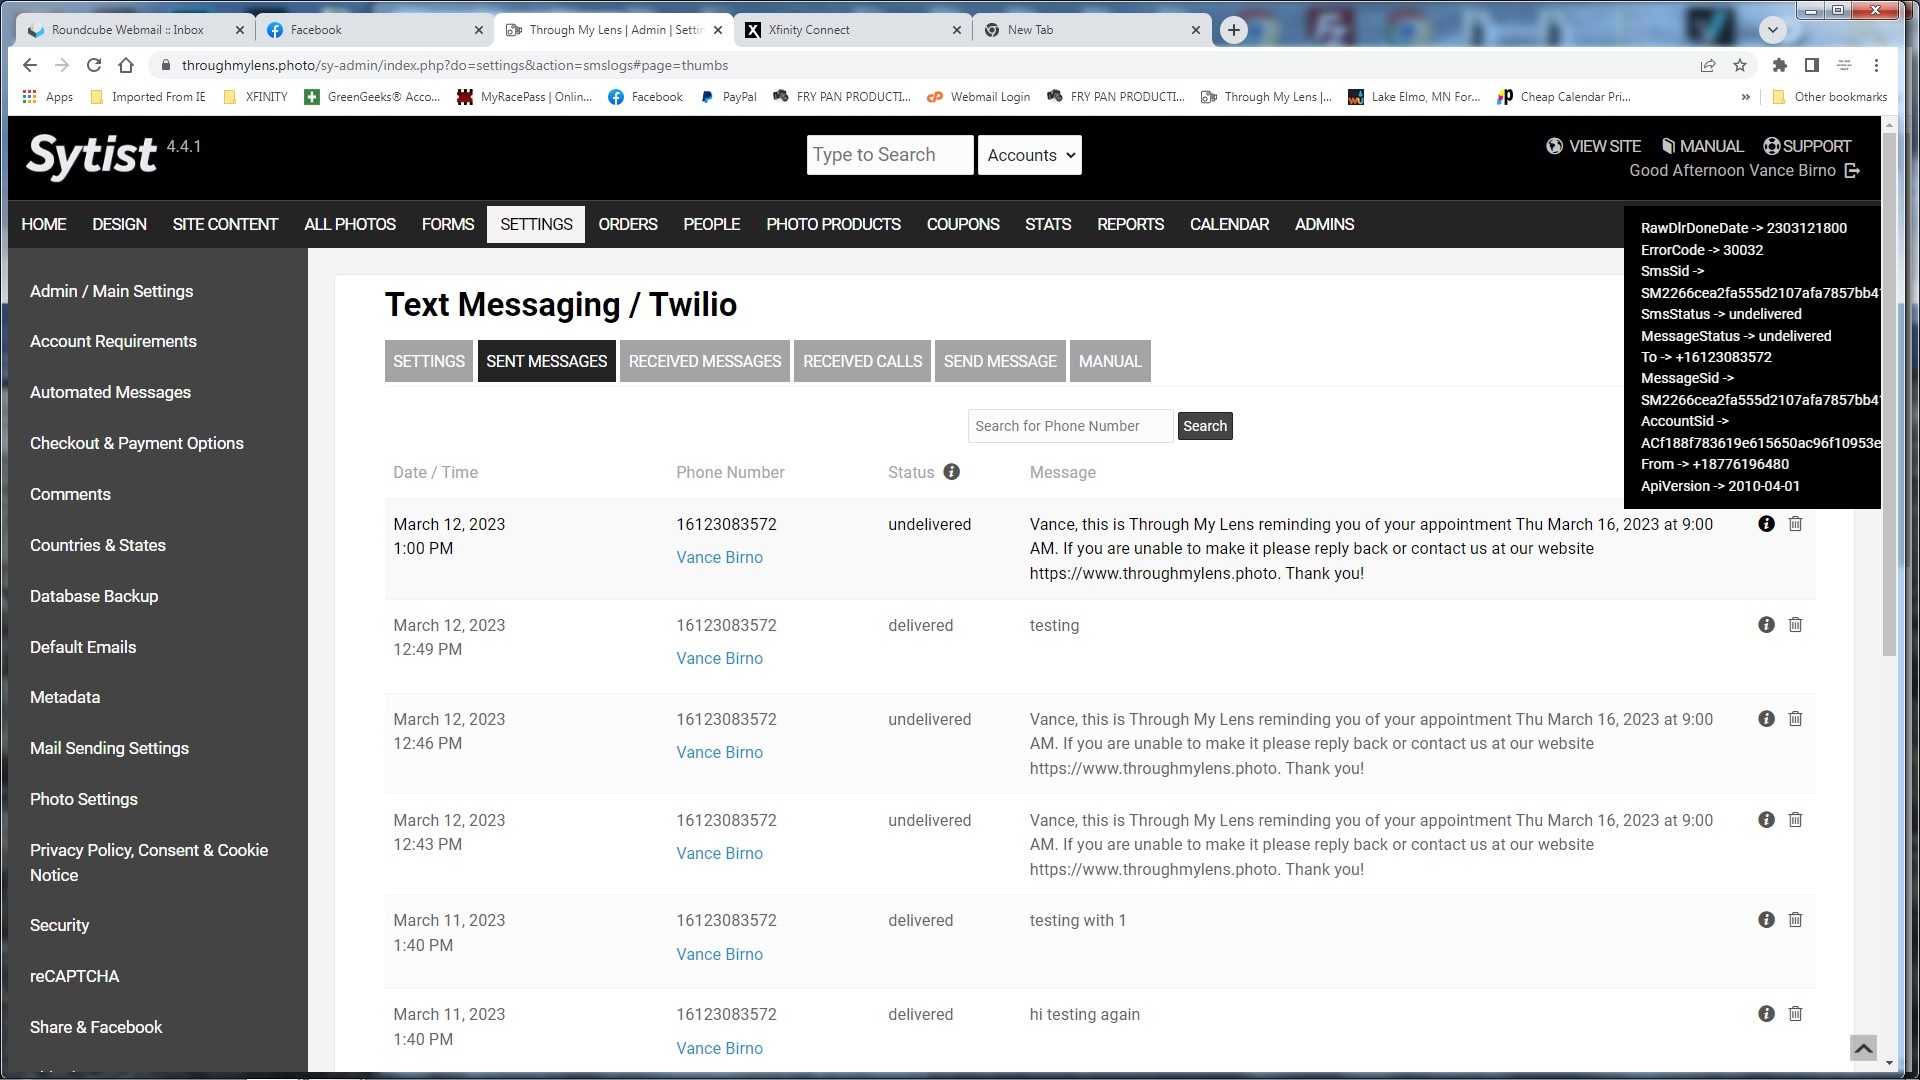Open Vance Birno link in 12:49 PM row
This screenshot has width=1920, height=1080.
(719, 658)
